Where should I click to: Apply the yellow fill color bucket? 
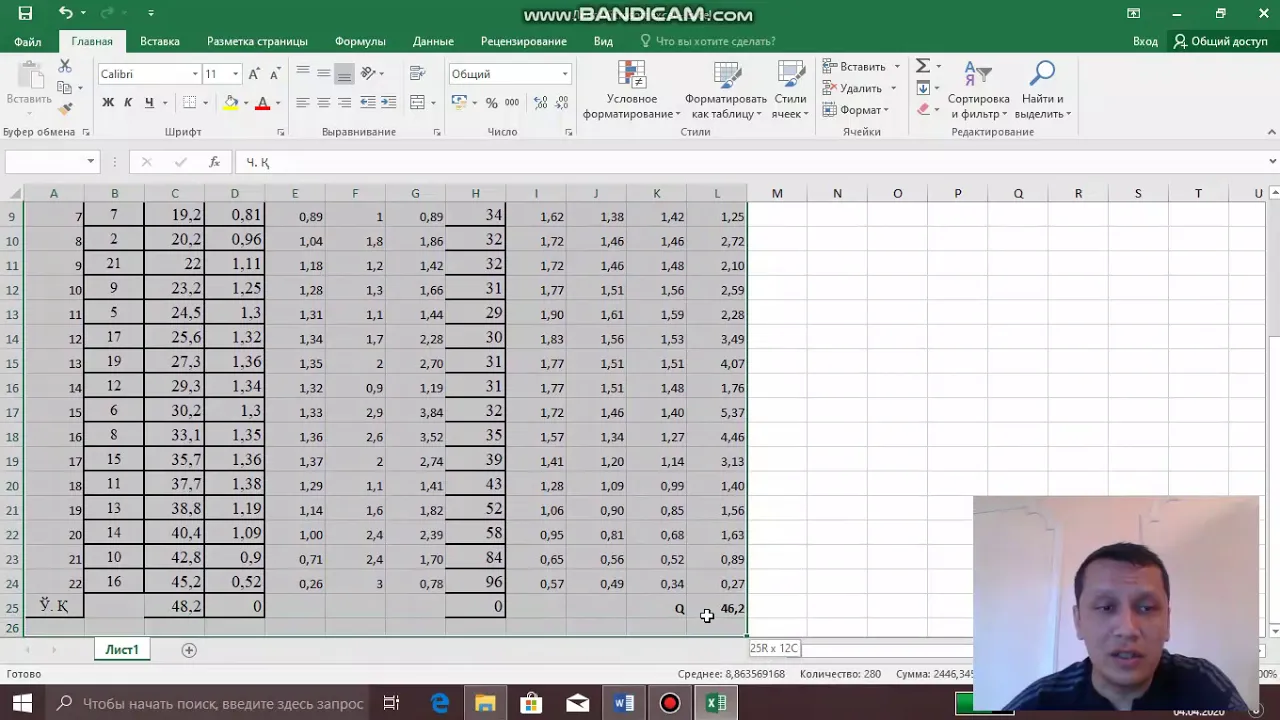coord(231,103)
